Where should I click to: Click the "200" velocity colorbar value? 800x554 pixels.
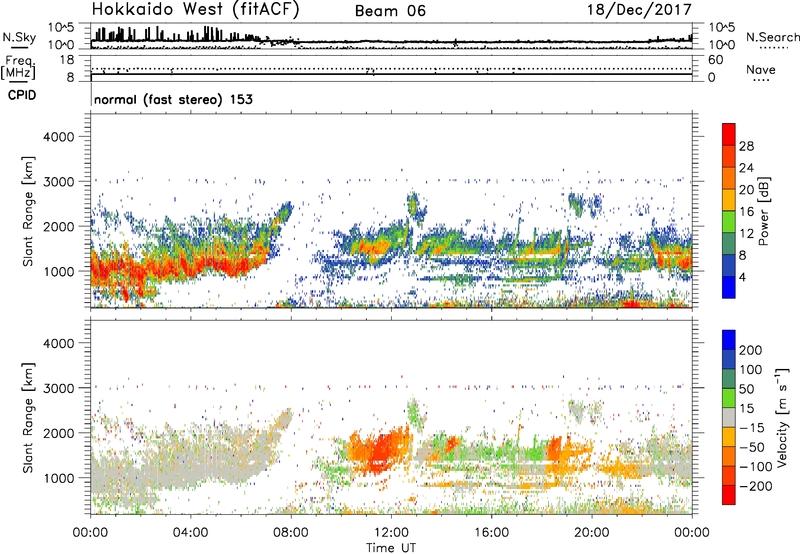[751, 350]
